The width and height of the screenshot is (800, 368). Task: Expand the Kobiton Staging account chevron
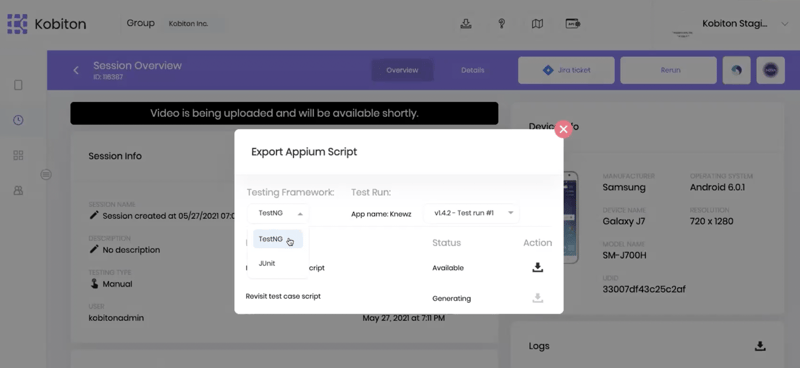pyautogui.click(x=785, y=24)
